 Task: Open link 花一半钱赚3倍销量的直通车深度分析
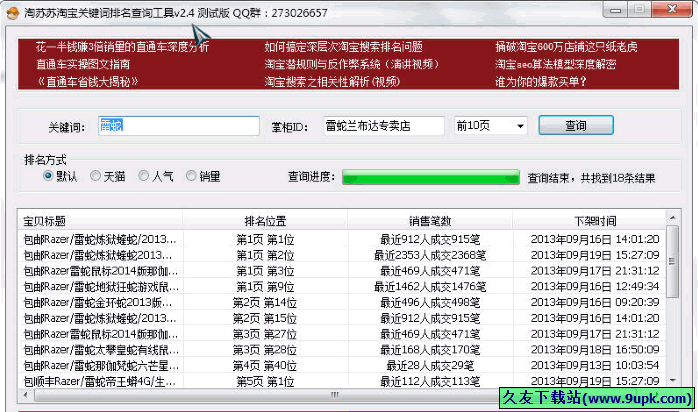click(x=122, y=47)
